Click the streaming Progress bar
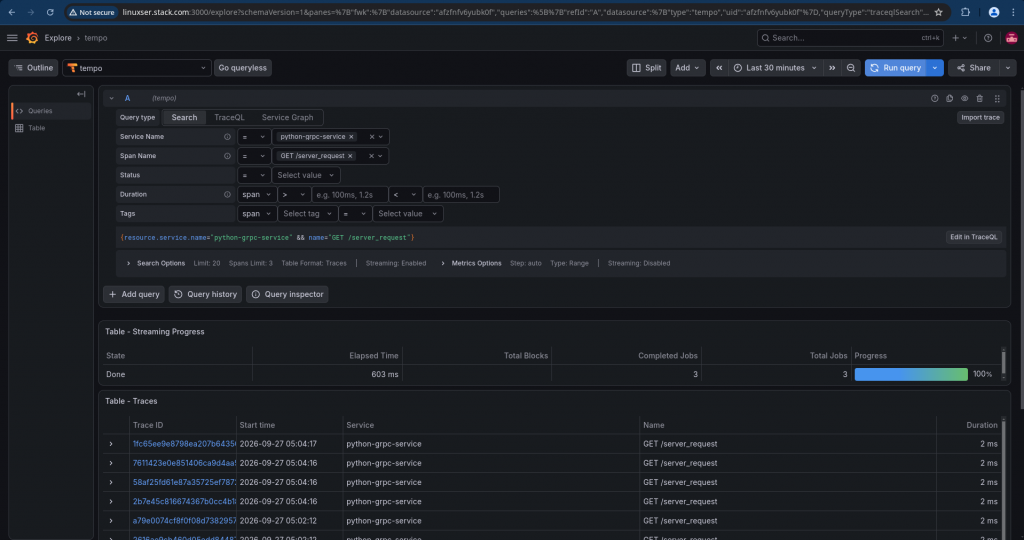The image size is (1024, 540). [x=911, y=374]
